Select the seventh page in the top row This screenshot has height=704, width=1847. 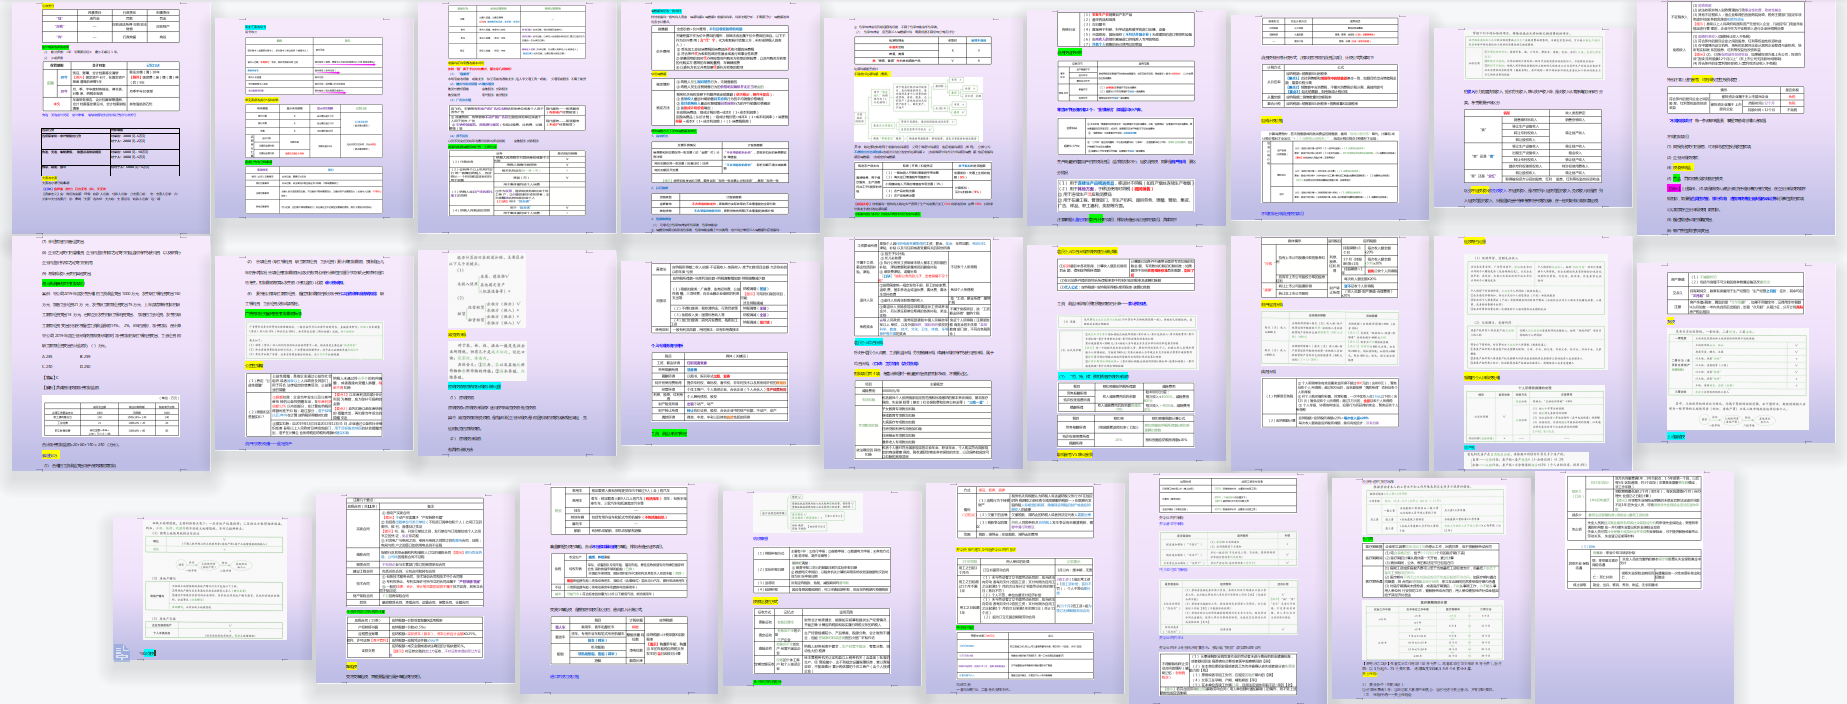(1329, 118)
